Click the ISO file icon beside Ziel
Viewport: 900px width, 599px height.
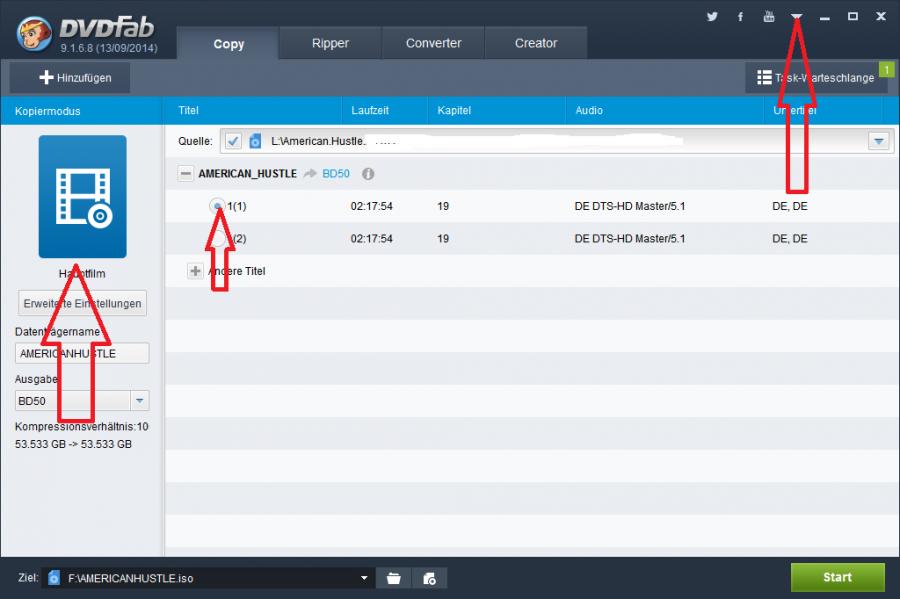tap(53, 577)
